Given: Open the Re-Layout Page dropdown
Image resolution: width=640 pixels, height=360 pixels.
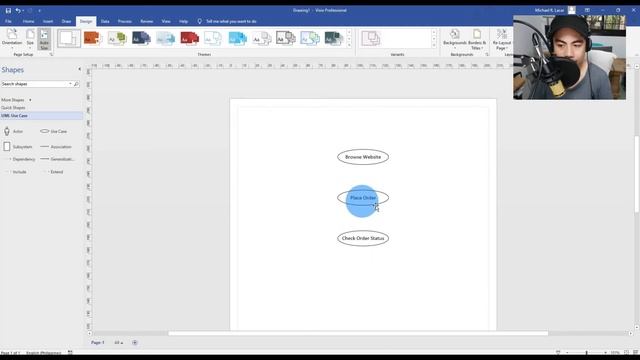Looking at the screenshot, I should coord(502,39).
